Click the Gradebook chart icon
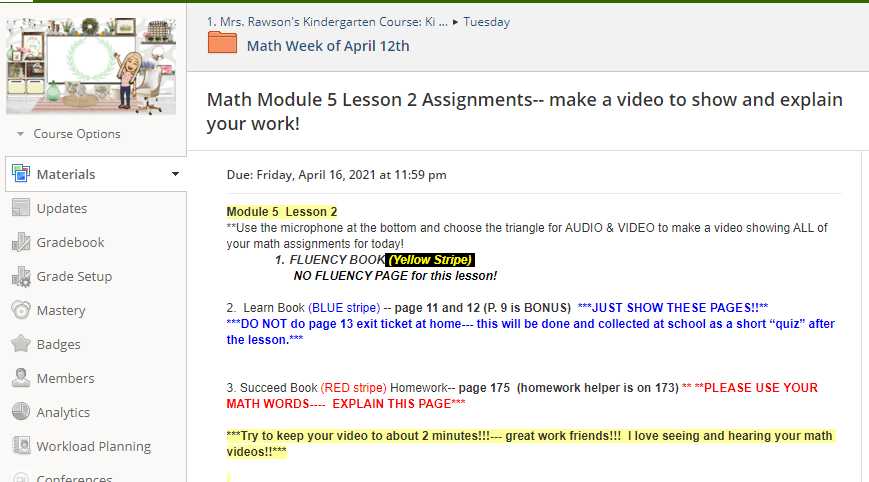The width and height of the screenshot is (869, 482). [x=21, y=242]
